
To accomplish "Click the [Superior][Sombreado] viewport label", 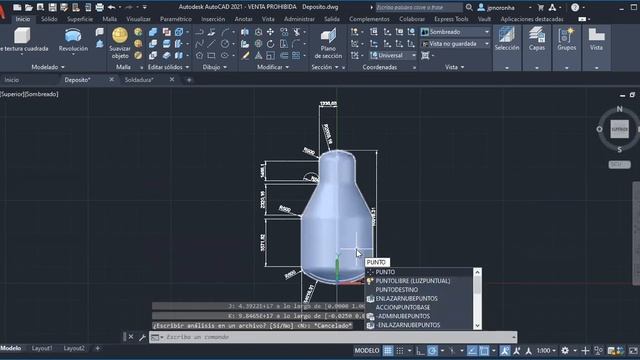I will click(x=29, y=94).
